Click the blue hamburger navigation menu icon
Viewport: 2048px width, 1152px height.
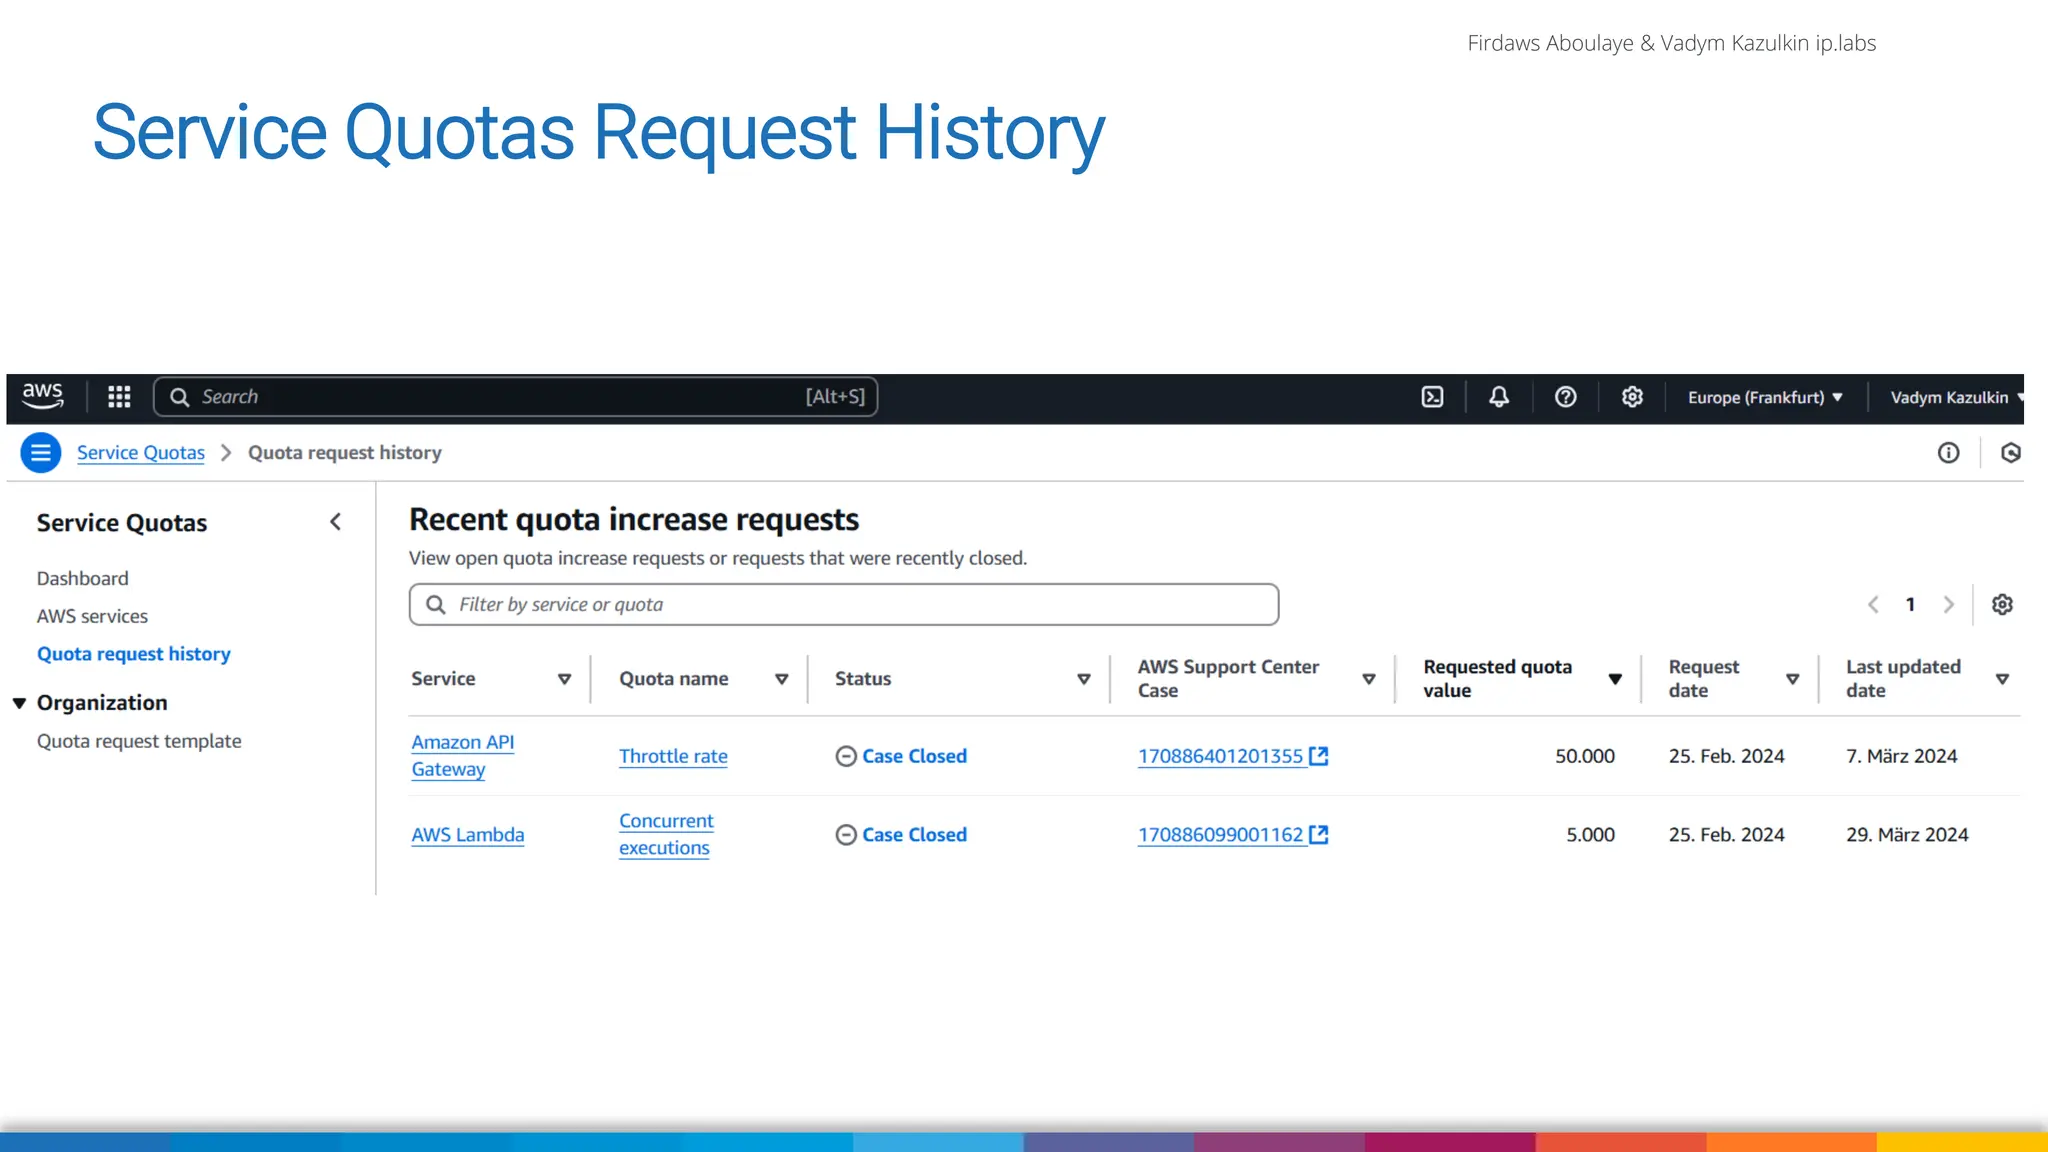41,453
